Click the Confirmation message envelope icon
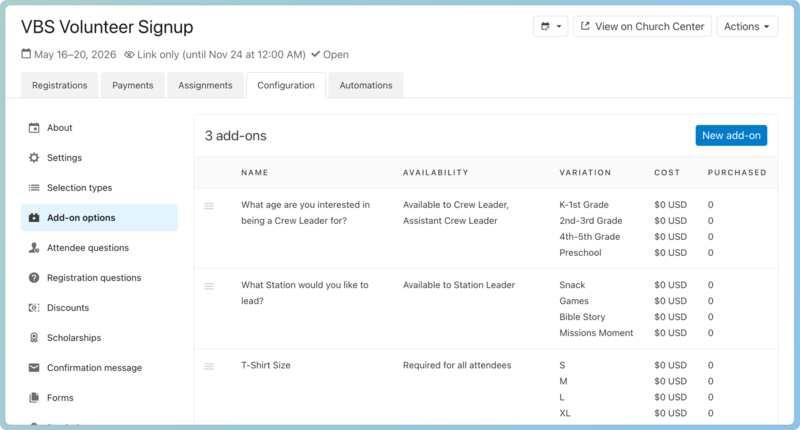This screenshot has height=430, width=800. [34, 368]
